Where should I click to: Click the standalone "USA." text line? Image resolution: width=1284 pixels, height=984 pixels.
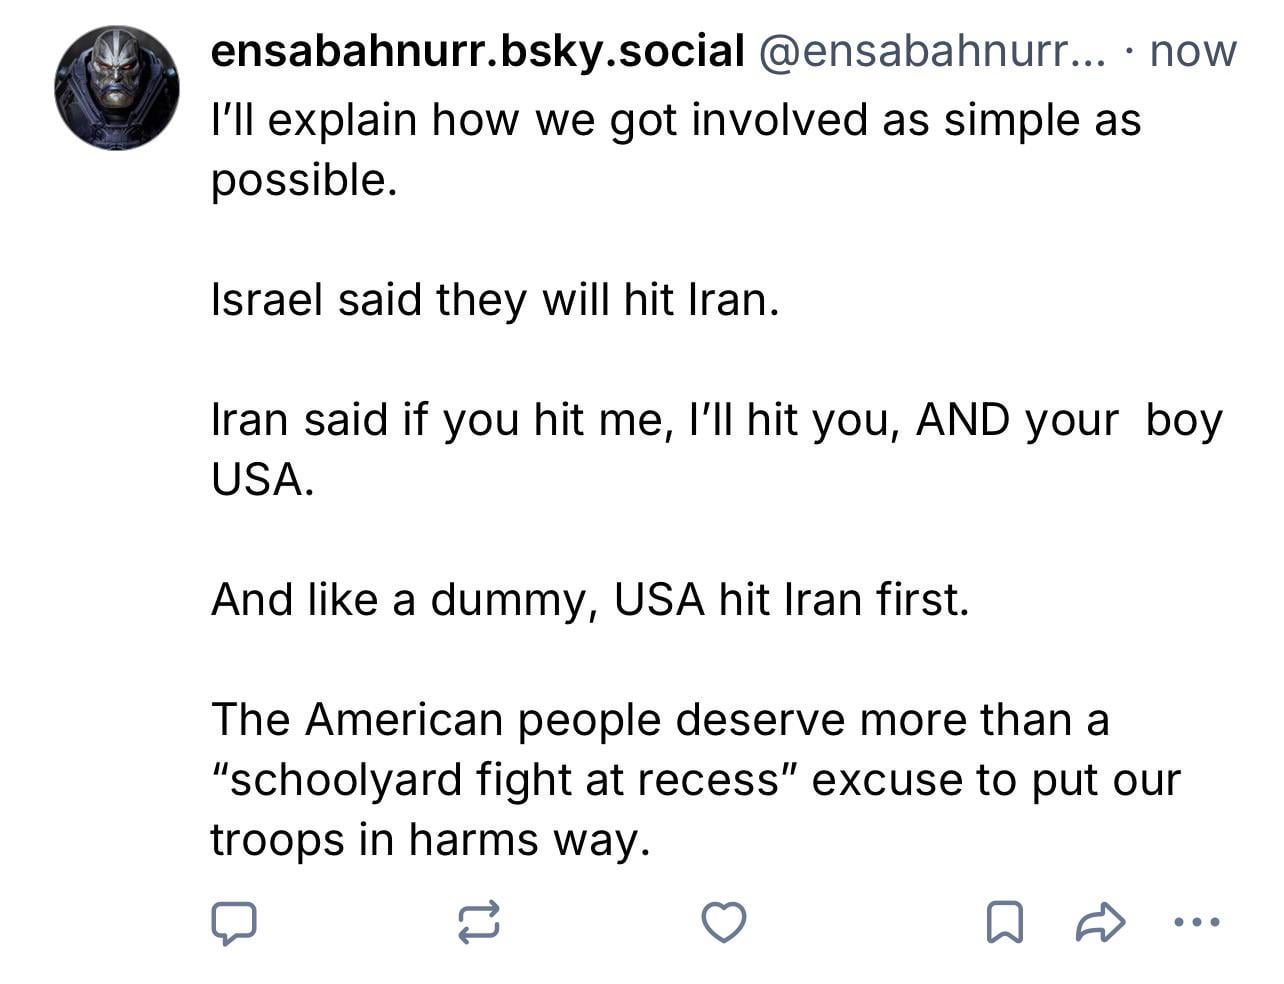coord(263,480)
